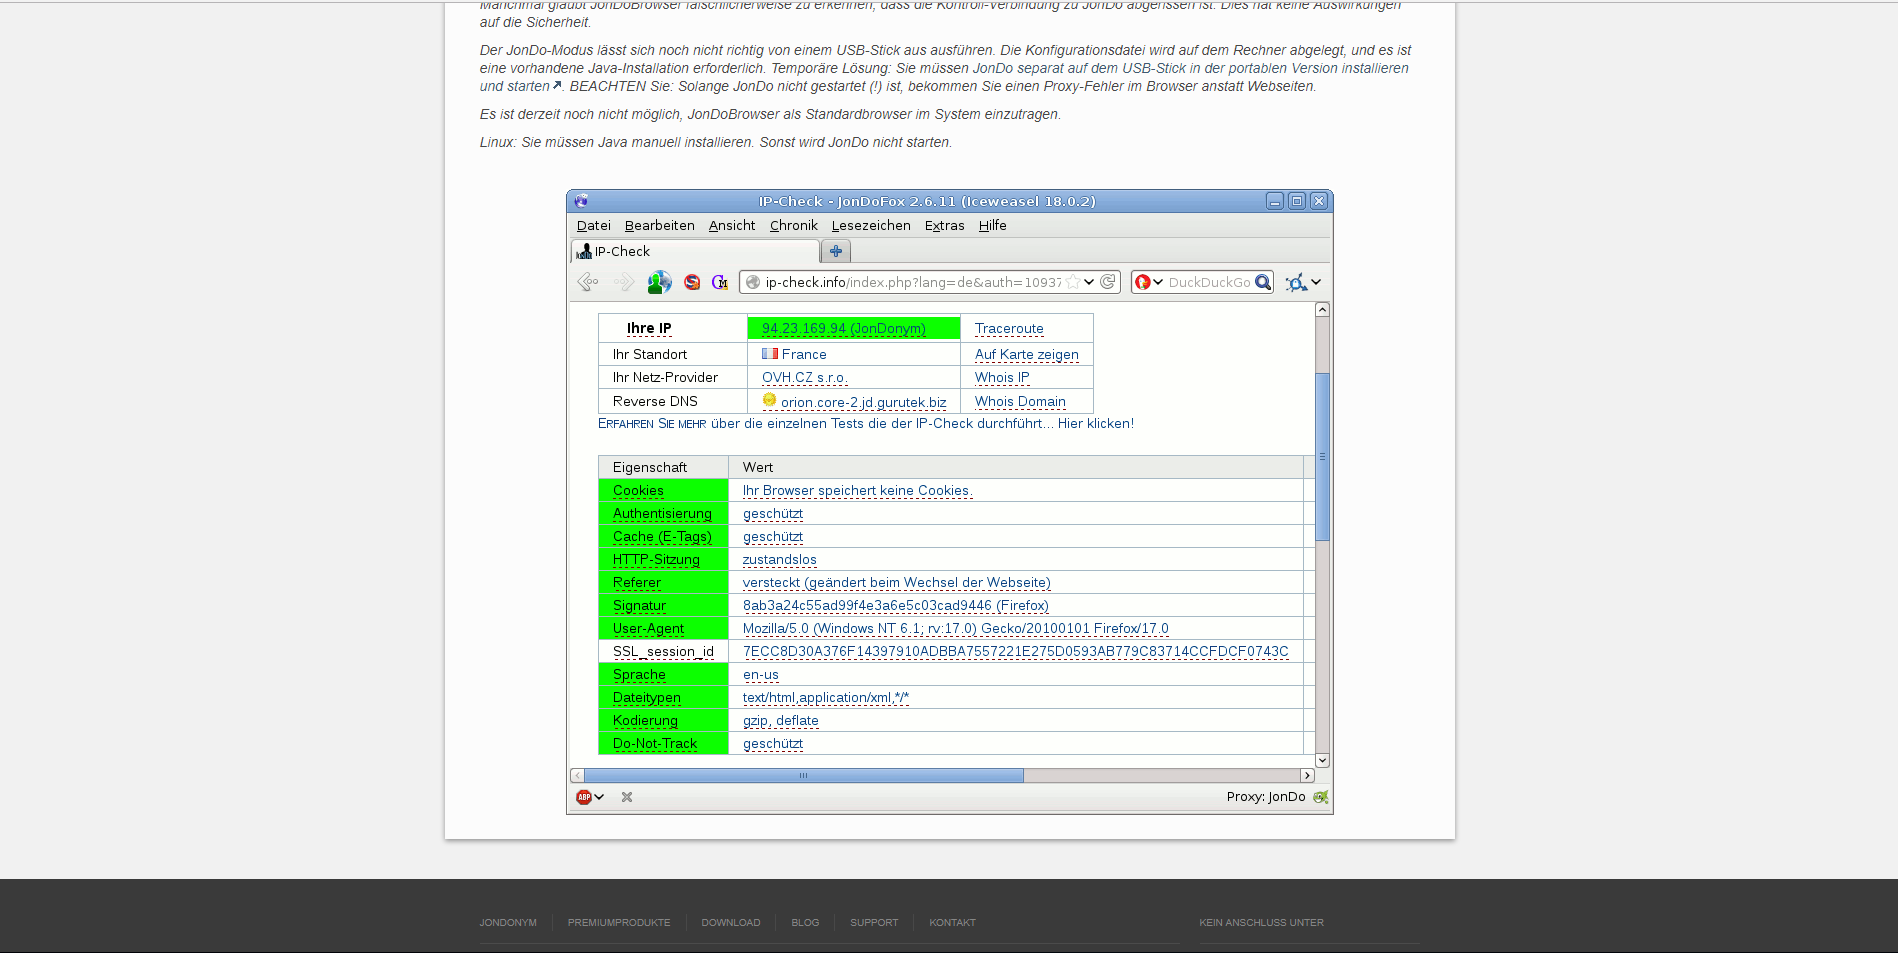Click the Adblock Plus ABP icon
The image size is (1898, 953).
pyautogui.click(x=584, y=797)
